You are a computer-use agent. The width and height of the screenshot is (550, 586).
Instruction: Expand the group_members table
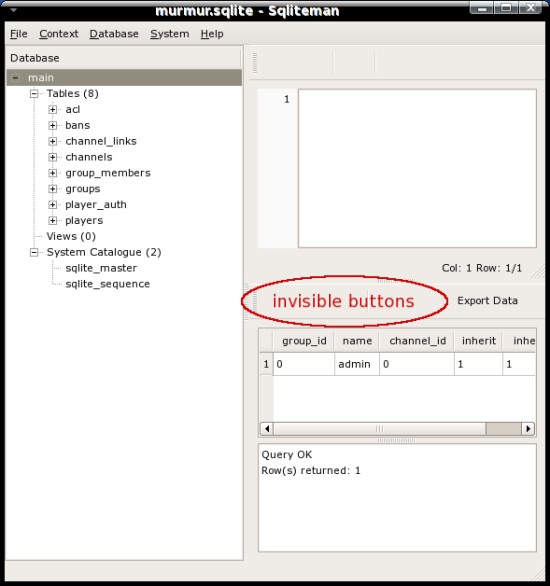tap(53, 173)
